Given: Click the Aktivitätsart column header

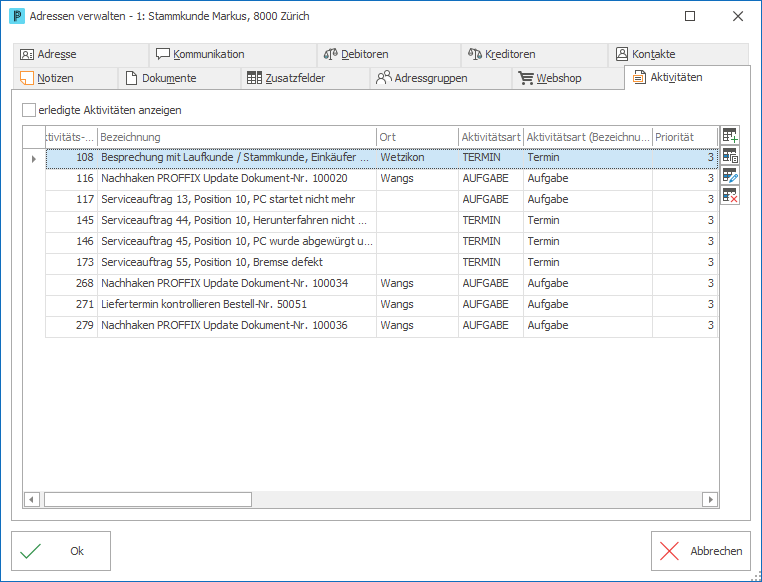Looking at the screenshot, I should tap(491, 137).
